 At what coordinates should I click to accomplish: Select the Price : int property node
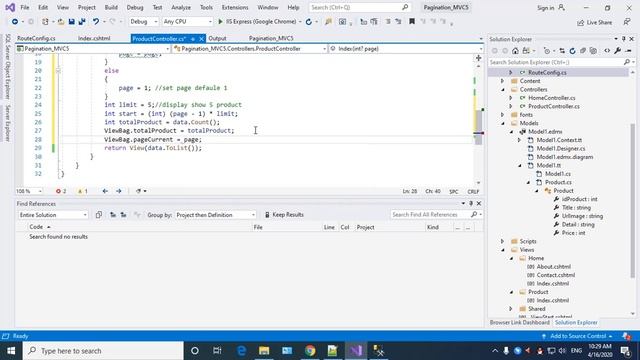click(x=573, y=233)
